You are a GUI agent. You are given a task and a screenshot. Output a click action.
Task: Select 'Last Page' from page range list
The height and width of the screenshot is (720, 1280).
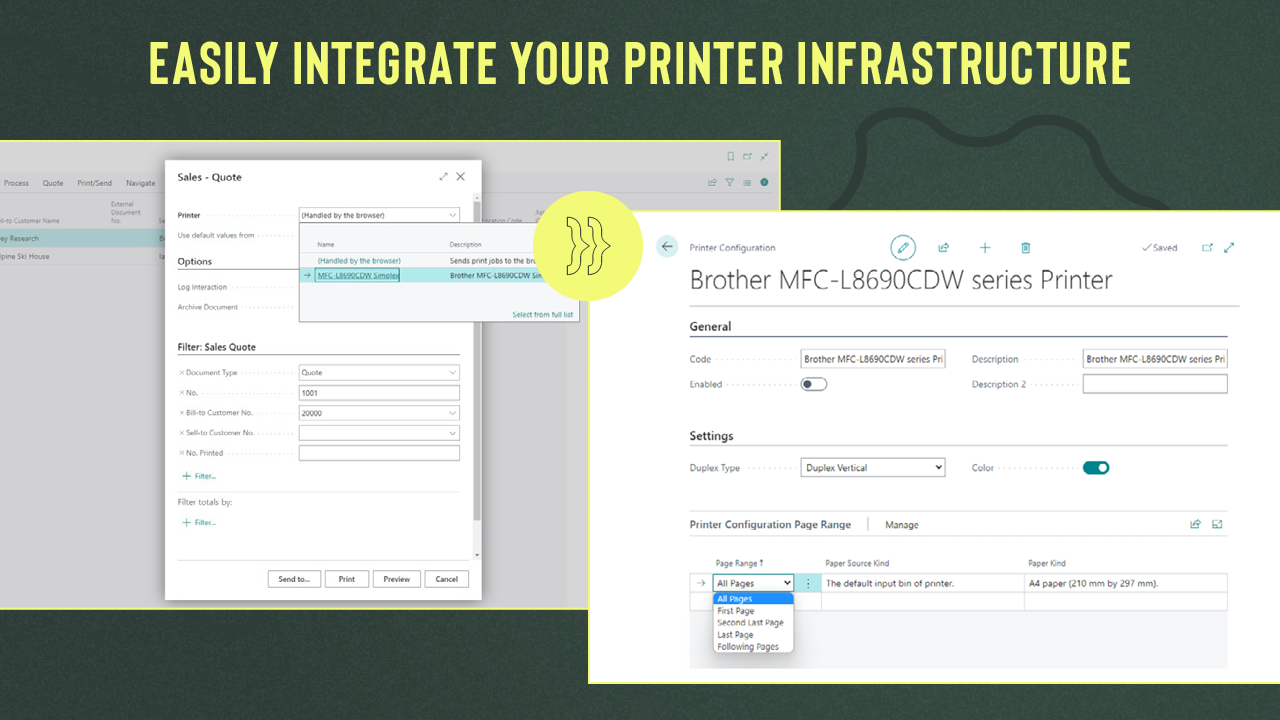coord(735,635)
